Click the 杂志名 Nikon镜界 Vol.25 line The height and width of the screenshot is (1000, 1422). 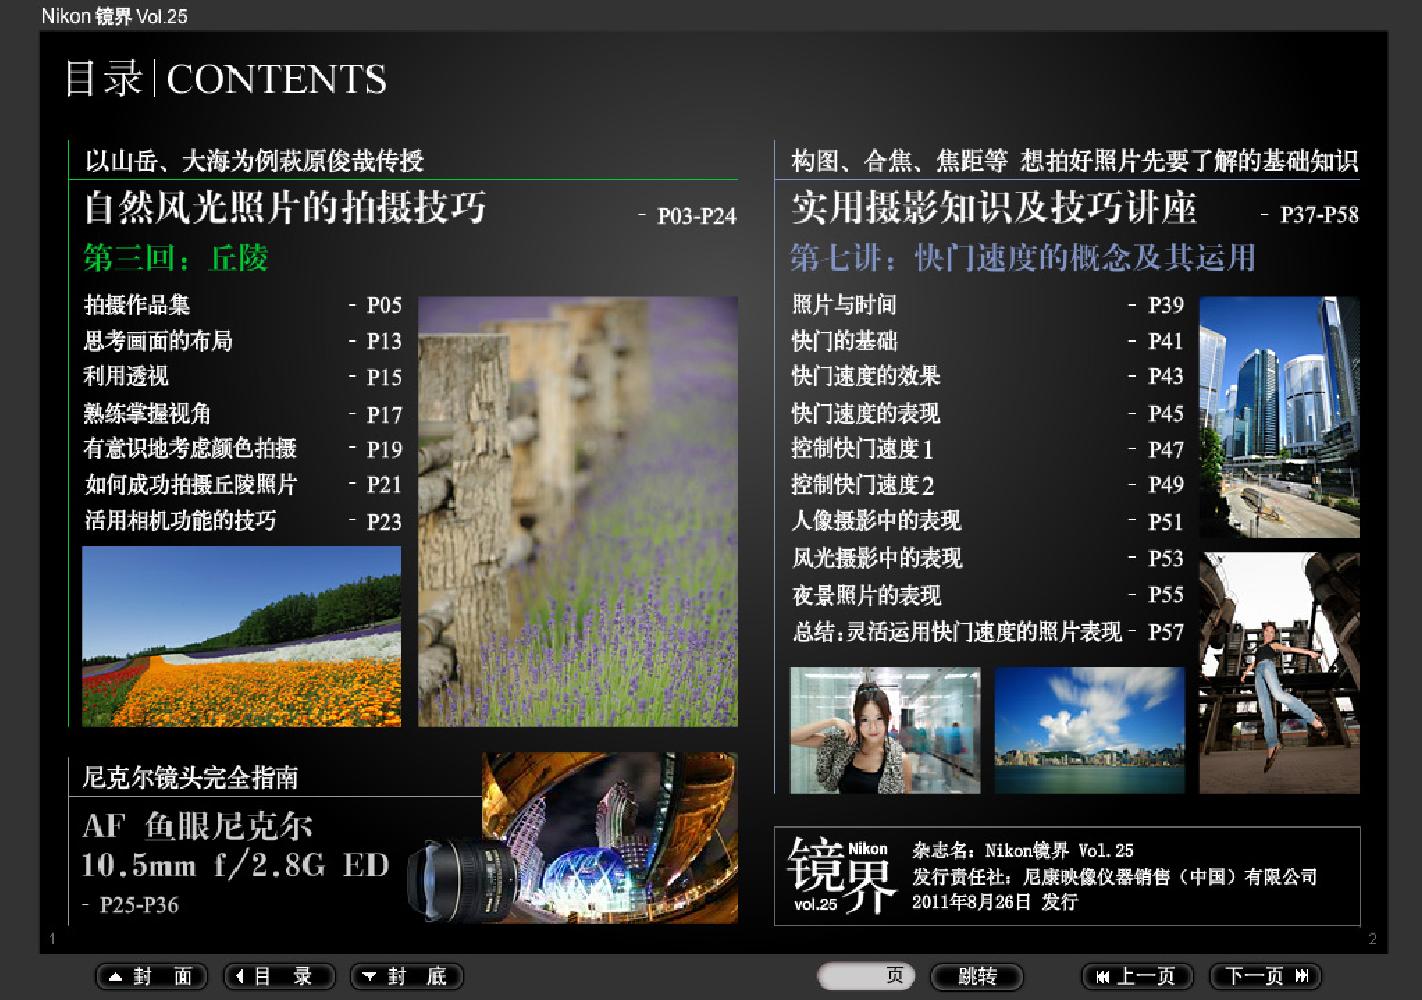1023,851
